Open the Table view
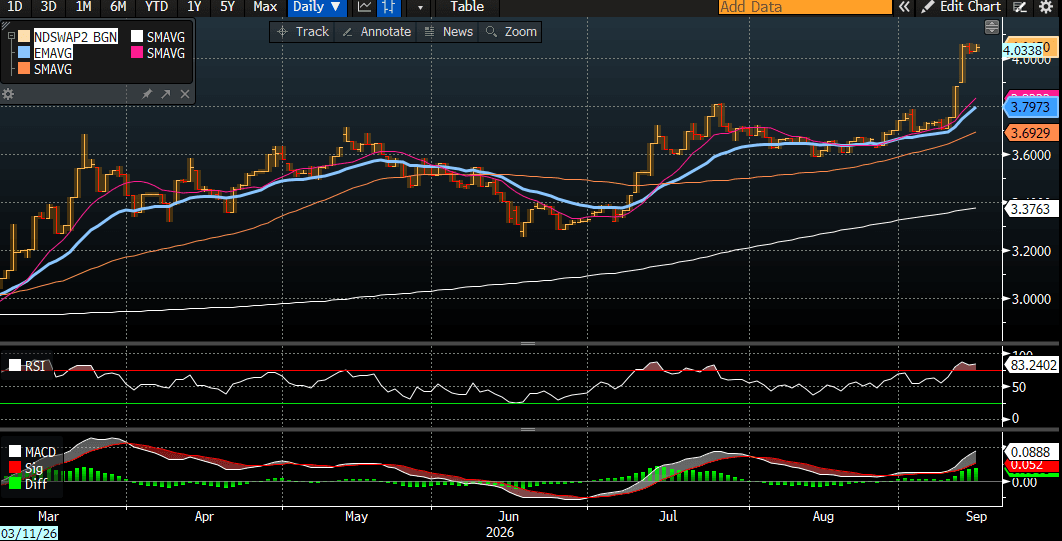The height and width of the screenshot is (541, 1062). 467,7
